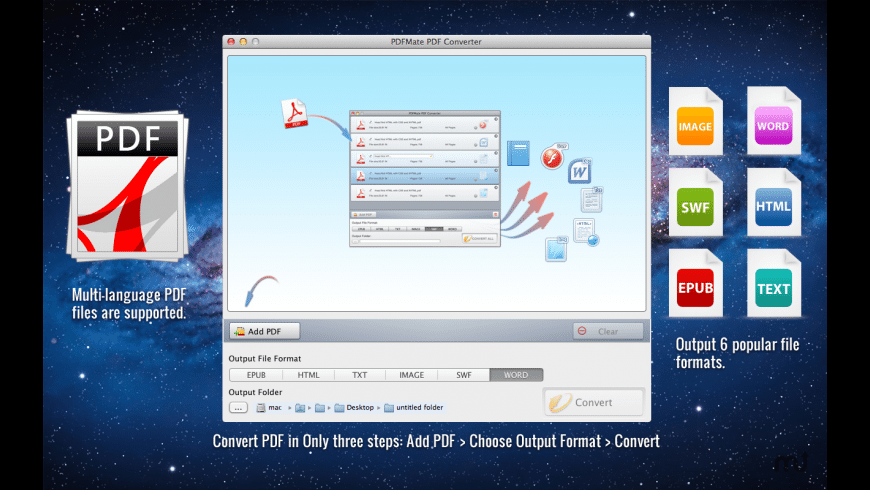Click the red EPUB file icon
This screenshot has height=490, width=870.
(695, 288)
